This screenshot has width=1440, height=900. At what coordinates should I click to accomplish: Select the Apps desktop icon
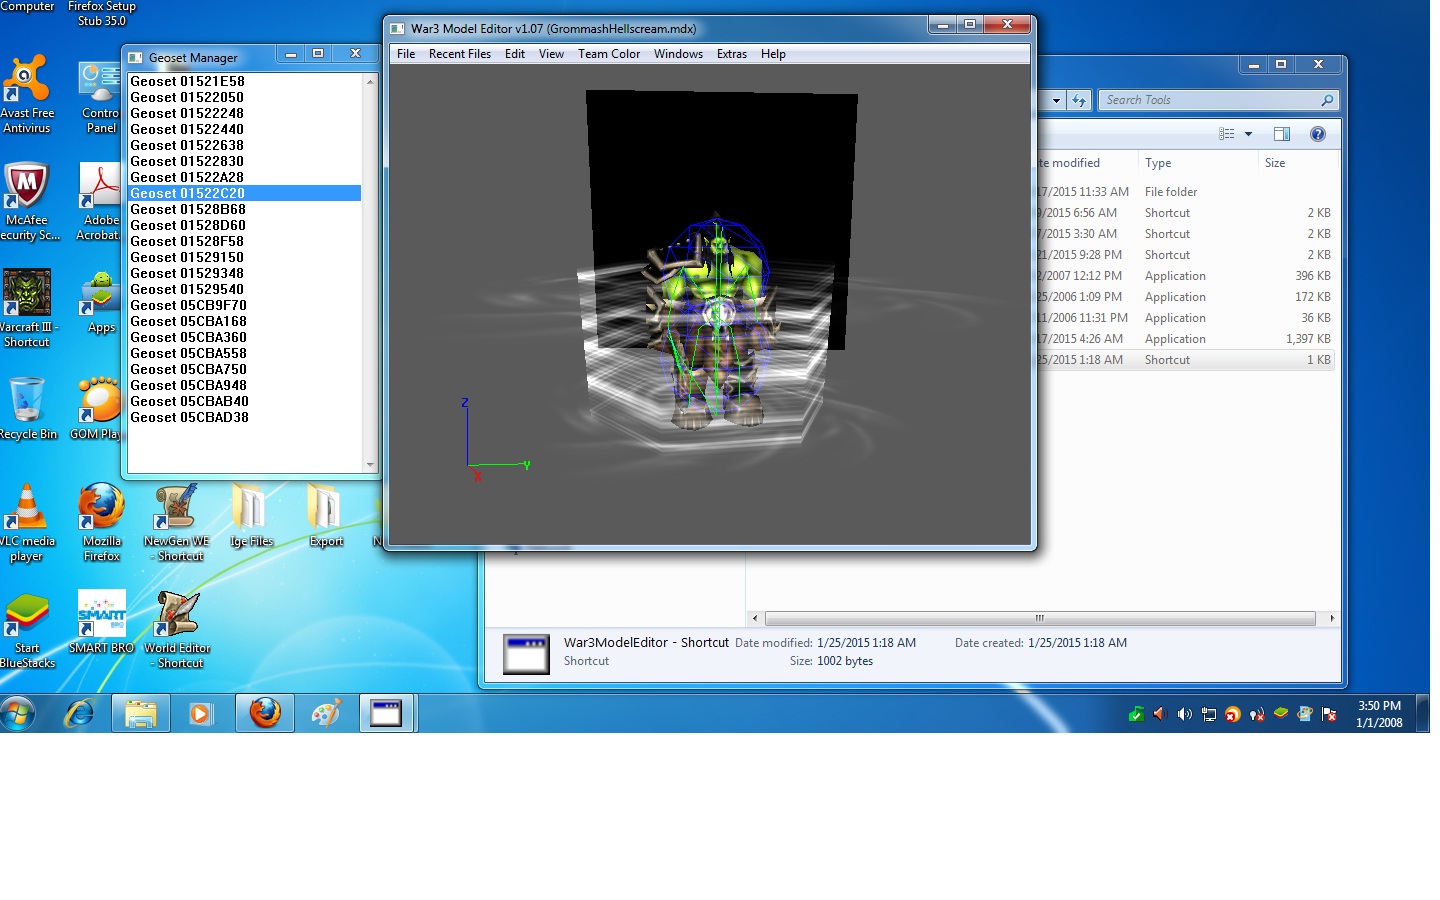click(101, 302)
